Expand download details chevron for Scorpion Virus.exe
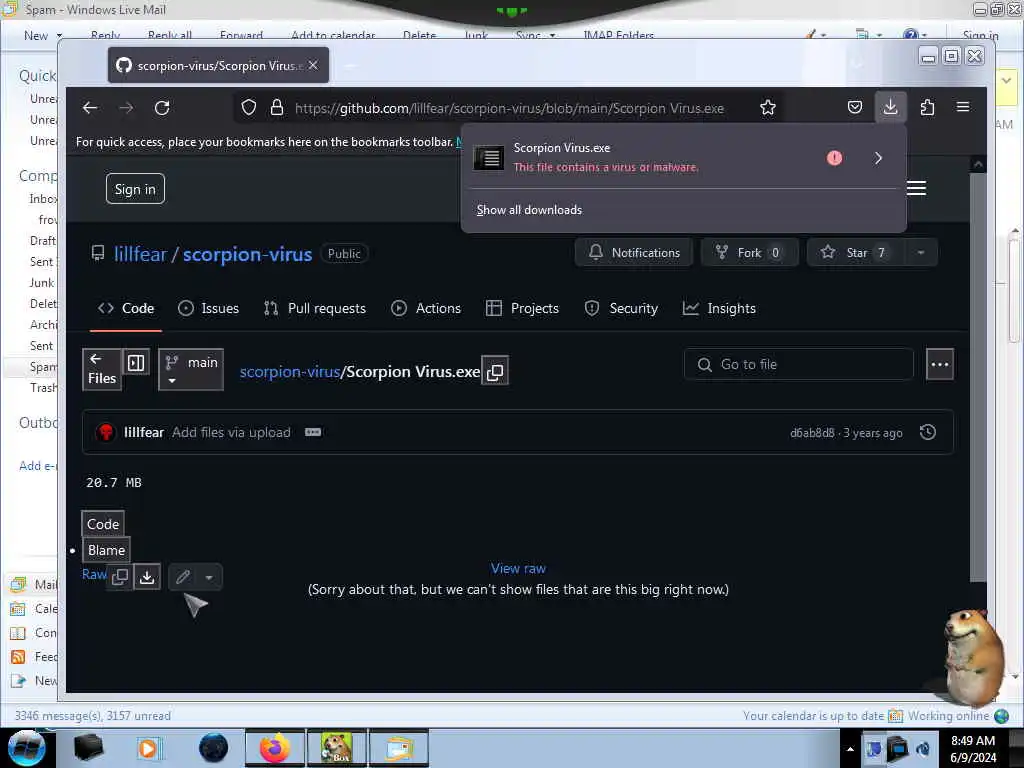 878,158
